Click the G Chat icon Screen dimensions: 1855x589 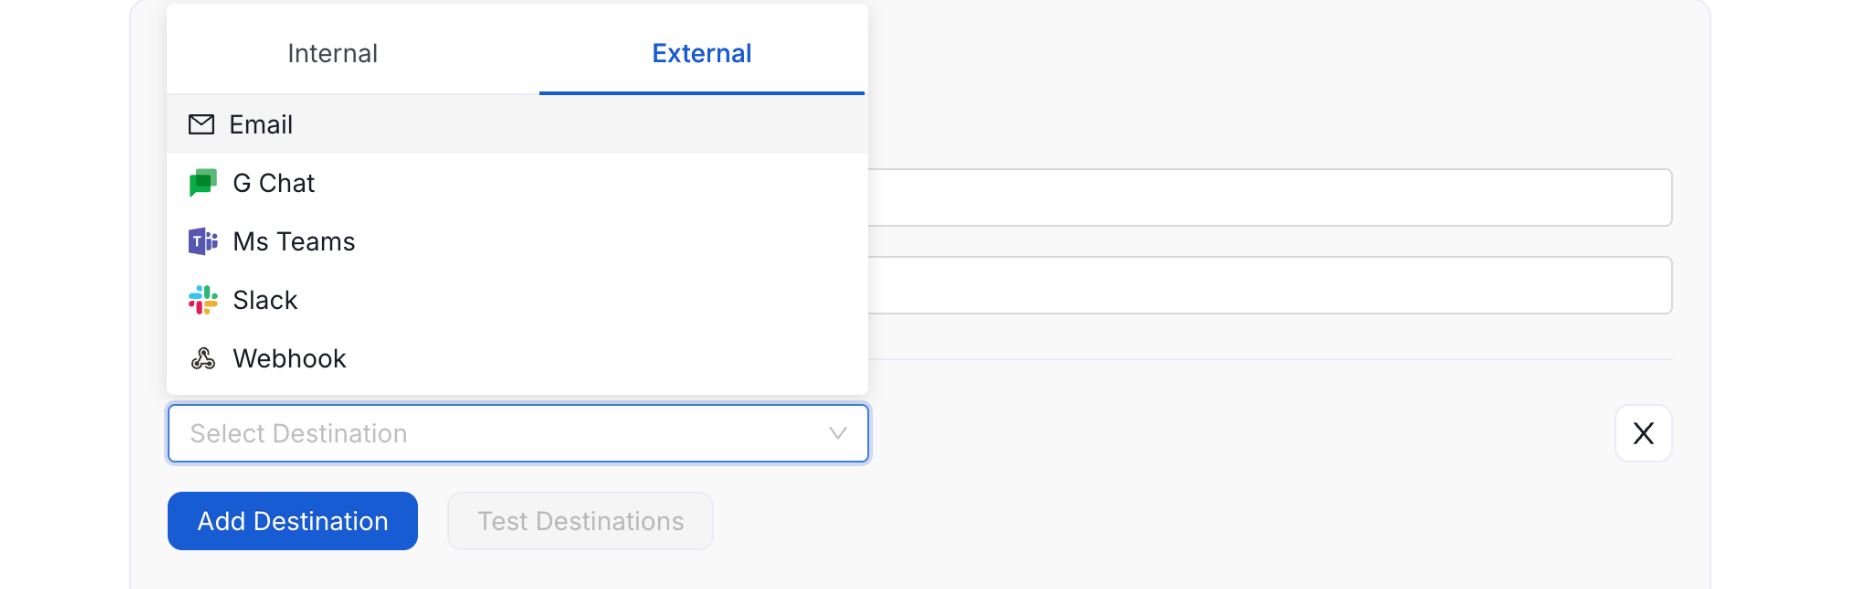coord(202,182)
